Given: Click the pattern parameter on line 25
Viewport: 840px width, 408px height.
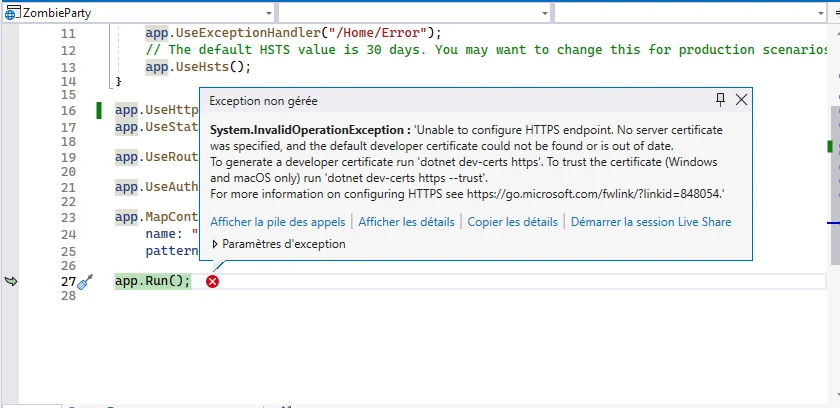Looking at the screenshot, I should click(171, 251).
